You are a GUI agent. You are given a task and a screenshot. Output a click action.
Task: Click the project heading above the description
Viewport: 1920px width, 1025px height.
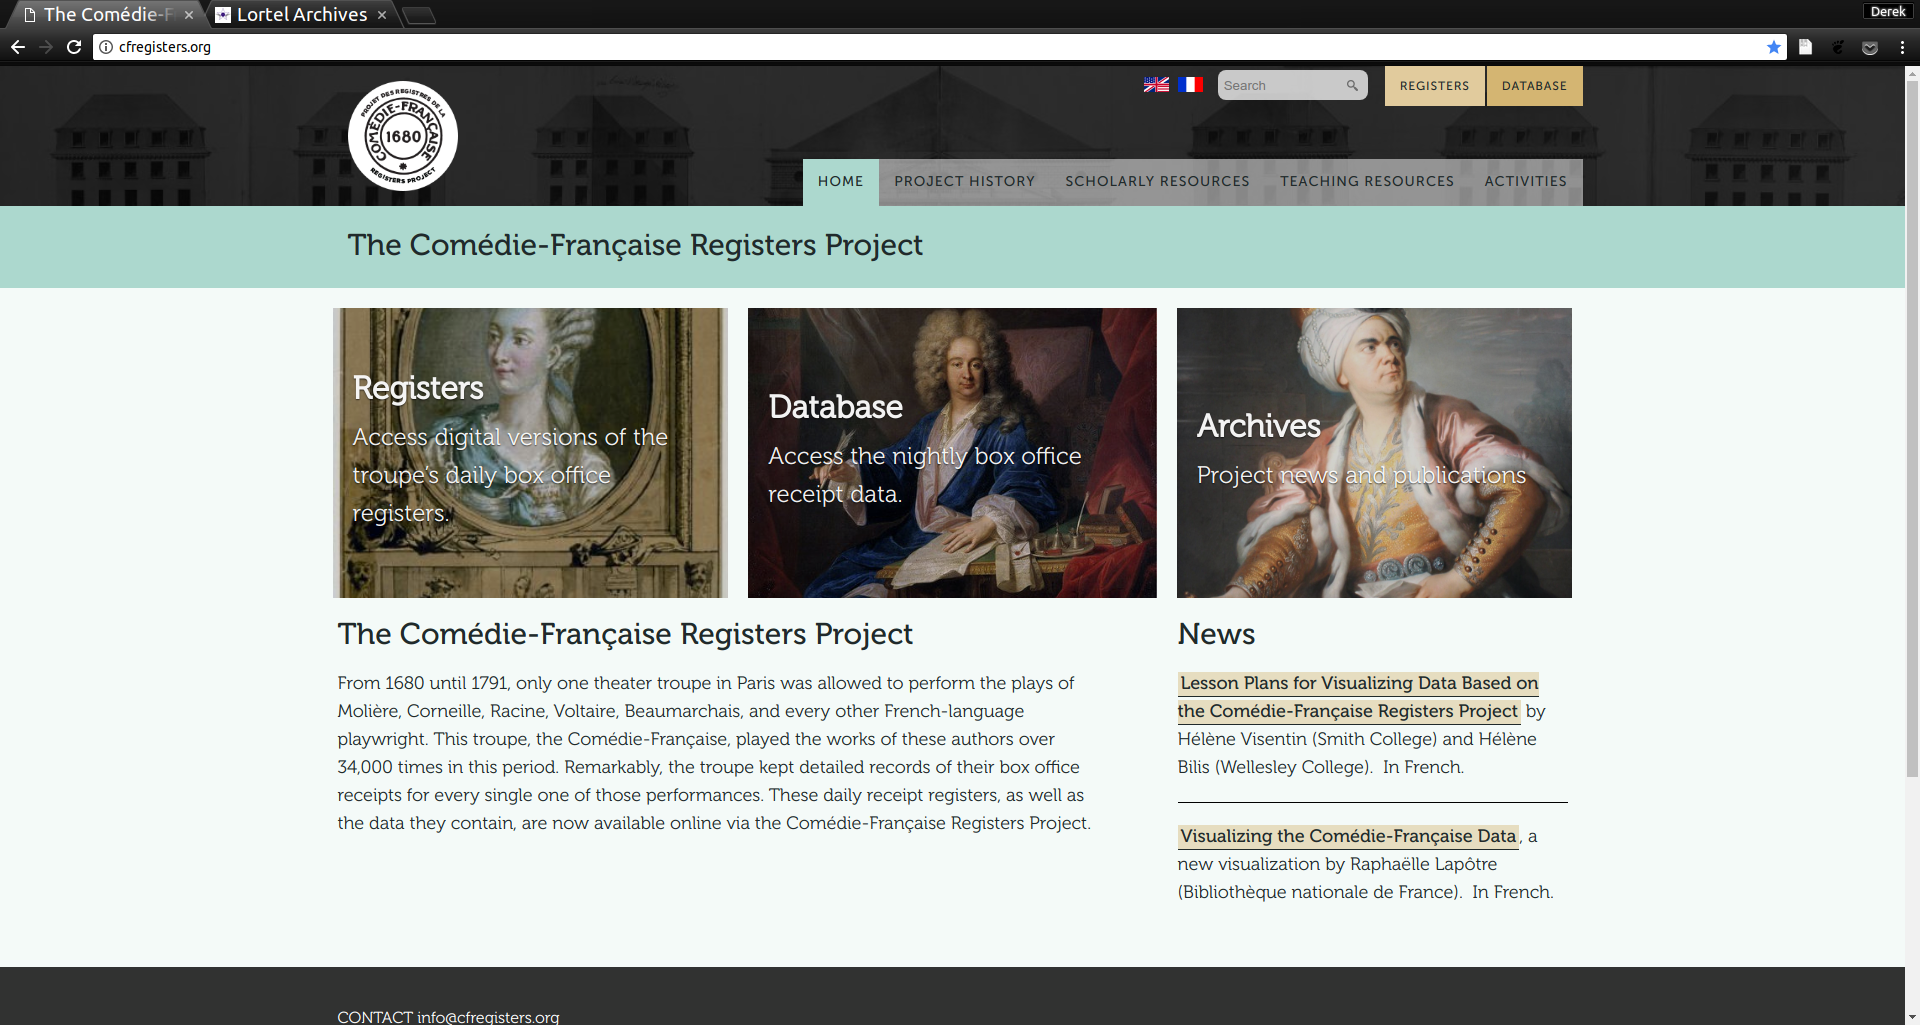[625, 634]
